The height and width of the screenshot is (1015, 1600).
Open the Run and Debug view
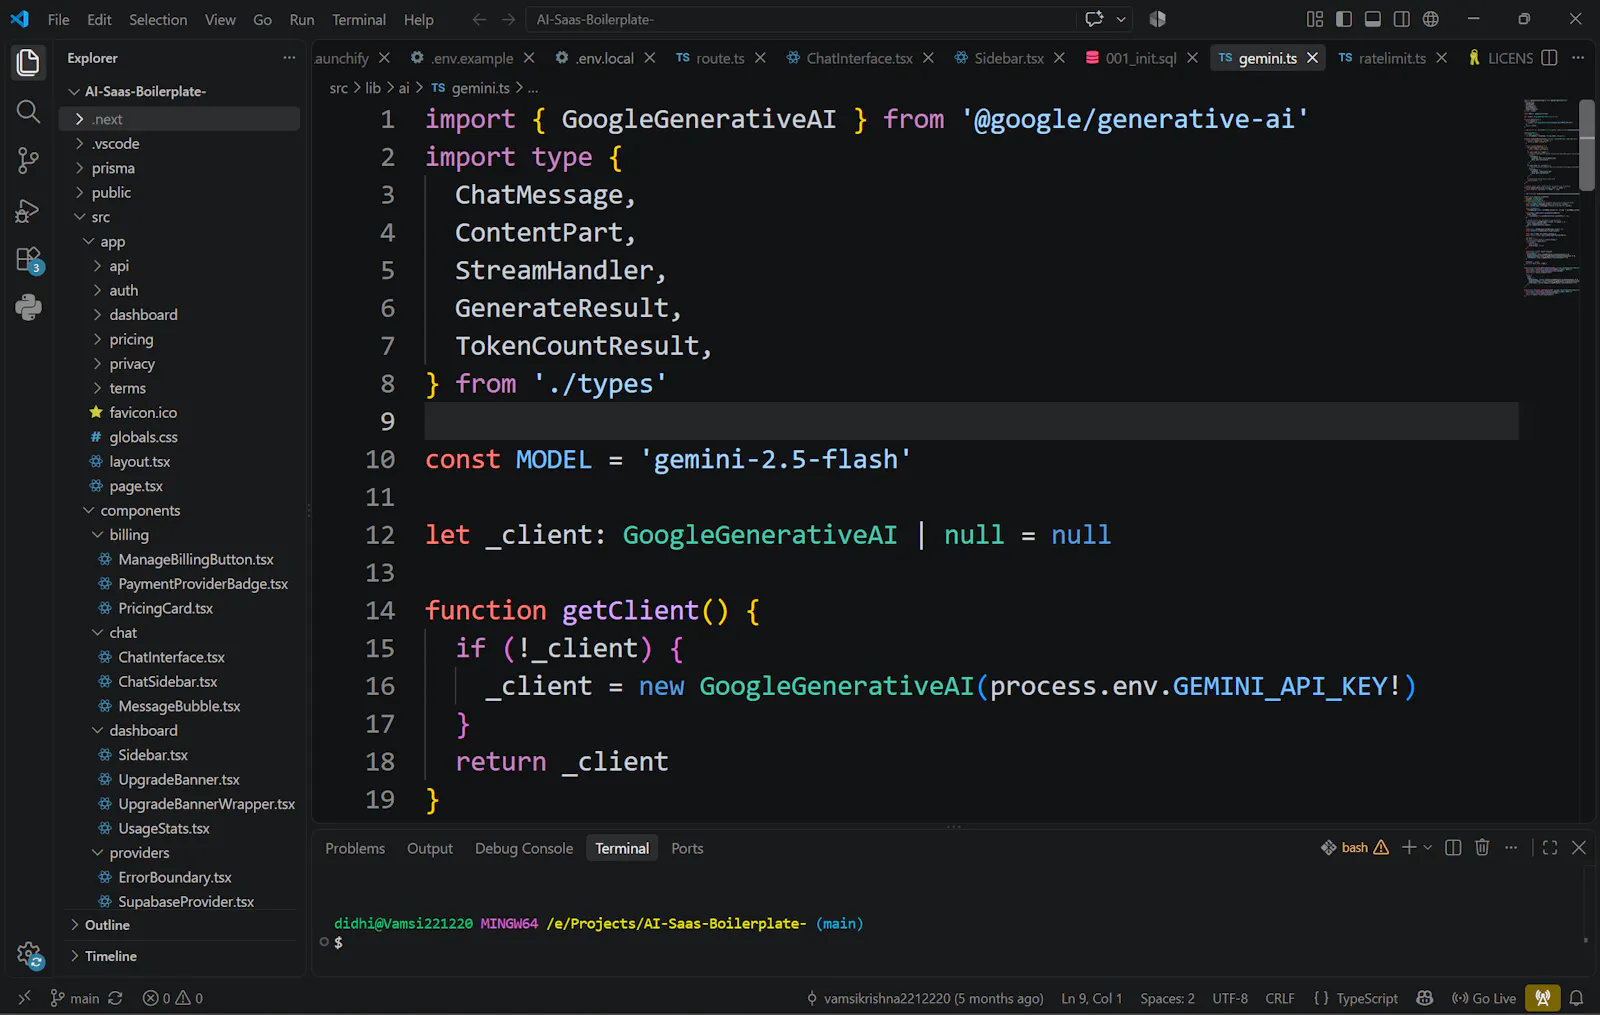tap(28, 211)
